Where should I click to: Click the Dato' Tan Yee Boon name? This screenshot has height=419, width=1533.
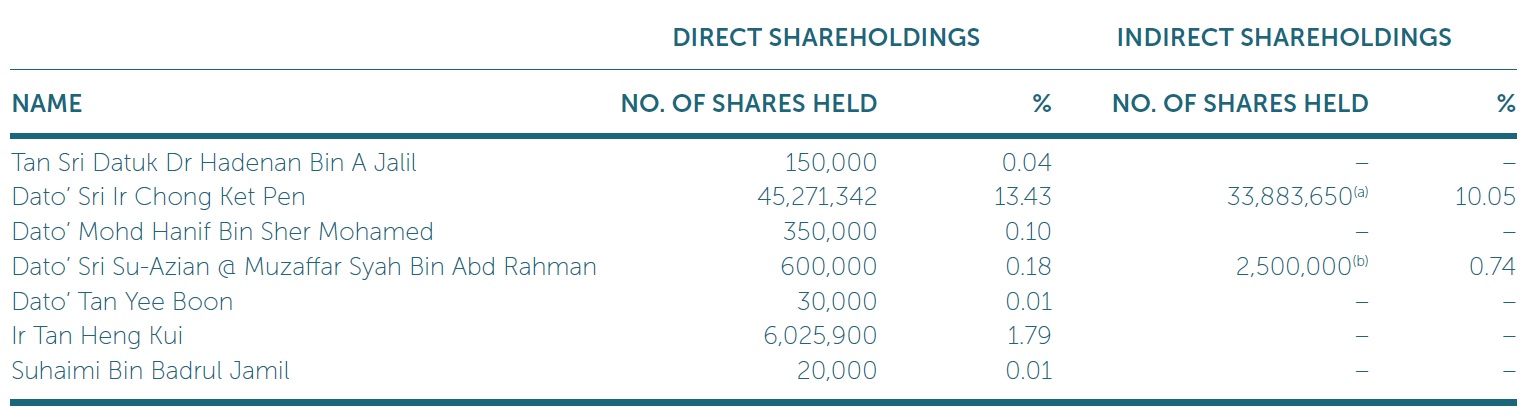(122, 301)
